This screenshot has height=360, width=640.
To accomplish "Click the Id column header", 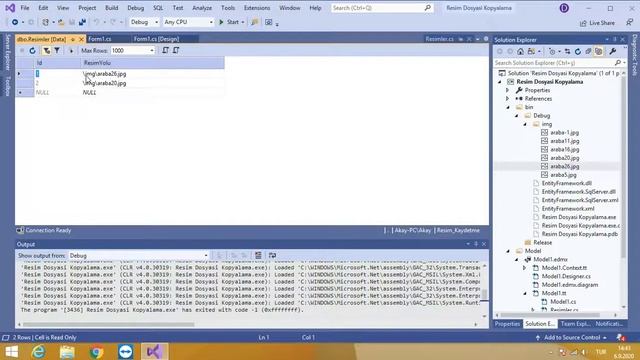I will click(x=57, y=63).
